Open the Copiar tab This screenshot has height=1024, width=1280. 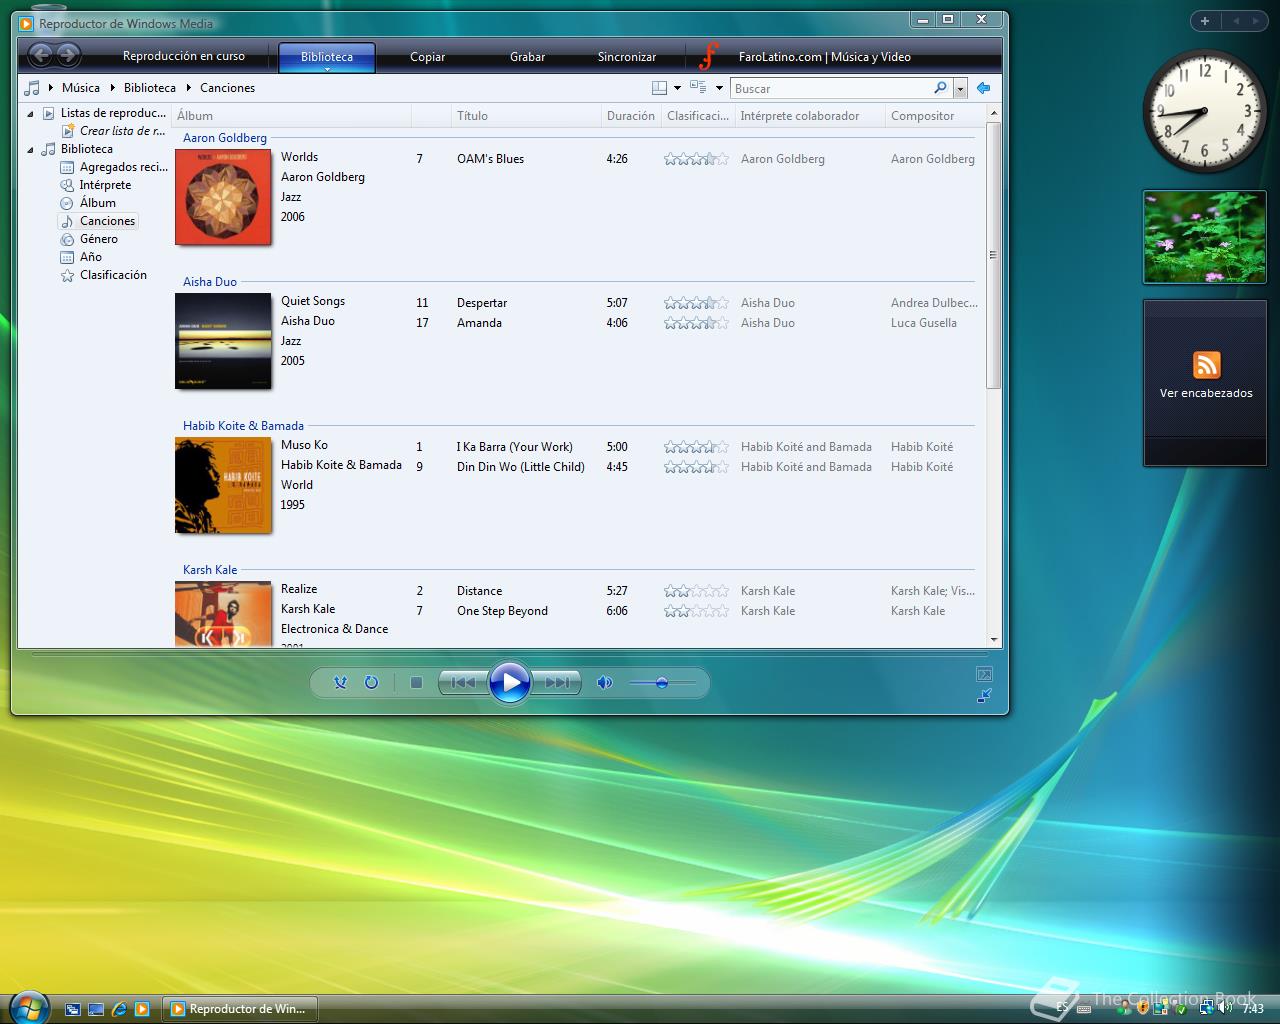point(427,57)
